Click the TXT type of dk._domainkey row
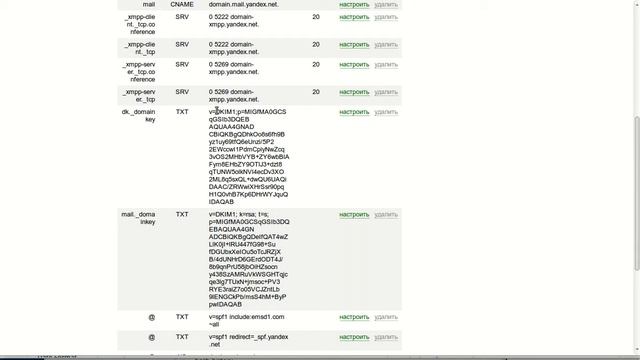 point(182,112)
